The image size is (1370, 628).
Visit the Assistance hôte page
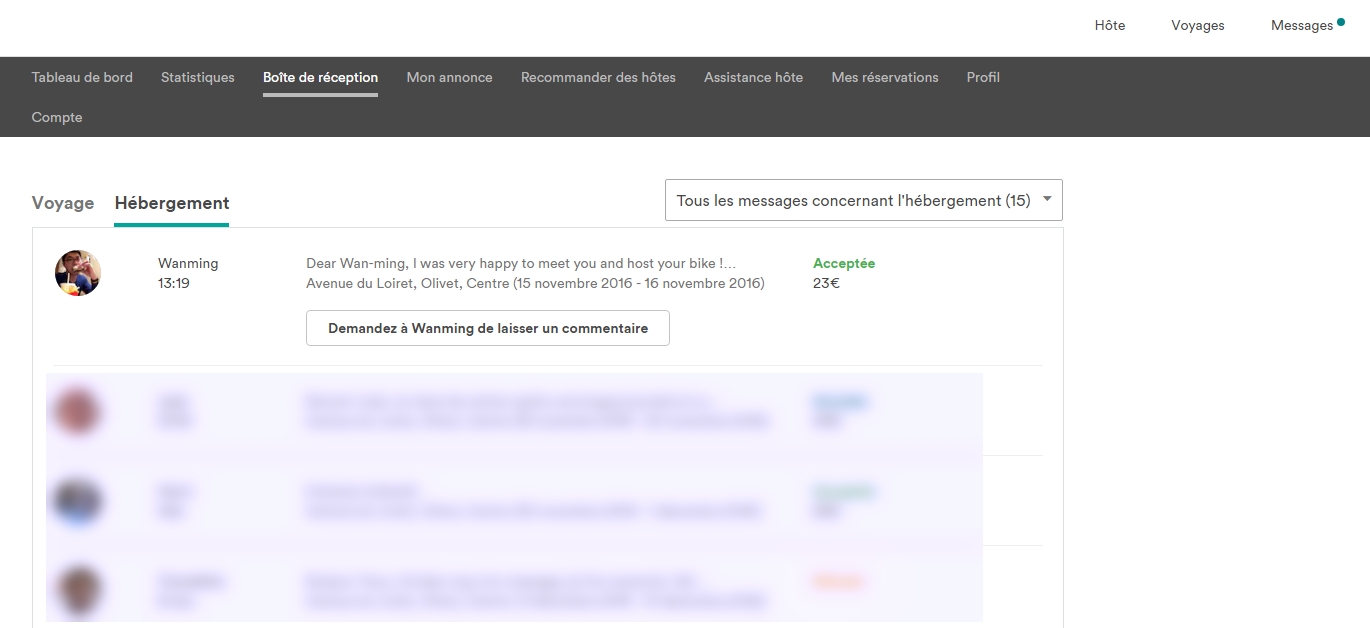pyautogui.click(x=753, y=77)
